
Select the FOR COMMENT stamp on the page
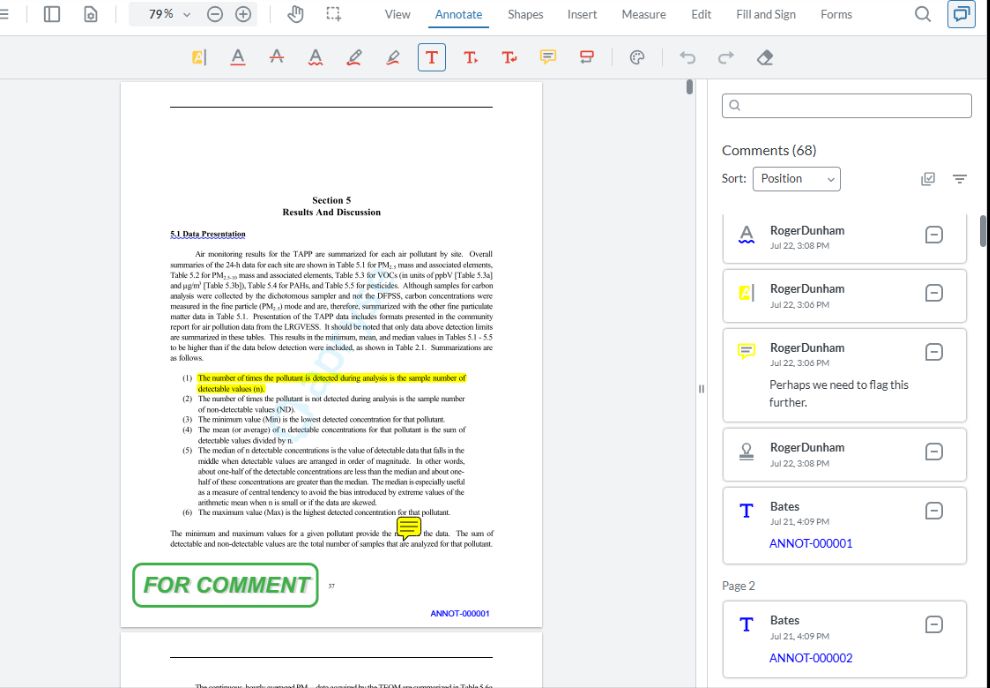click(x=225, y=585)
